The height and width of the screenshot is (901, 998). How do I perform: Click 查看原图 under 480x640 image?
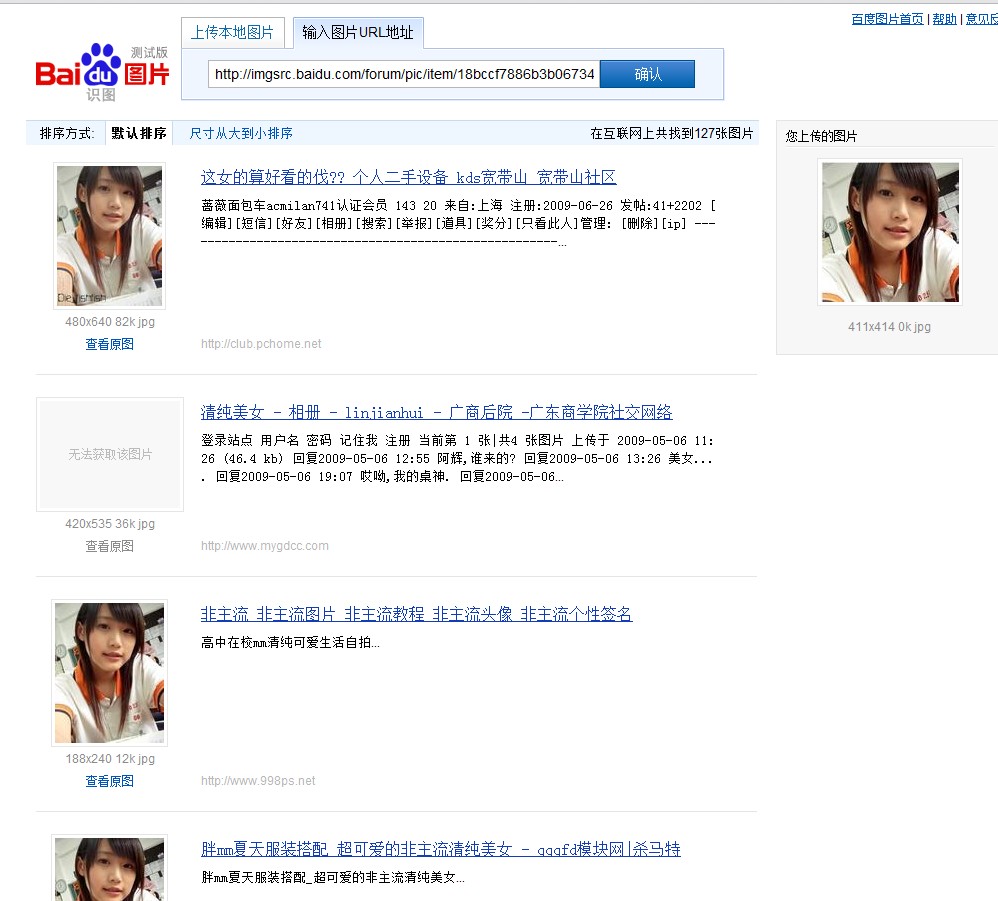(109, 344)
